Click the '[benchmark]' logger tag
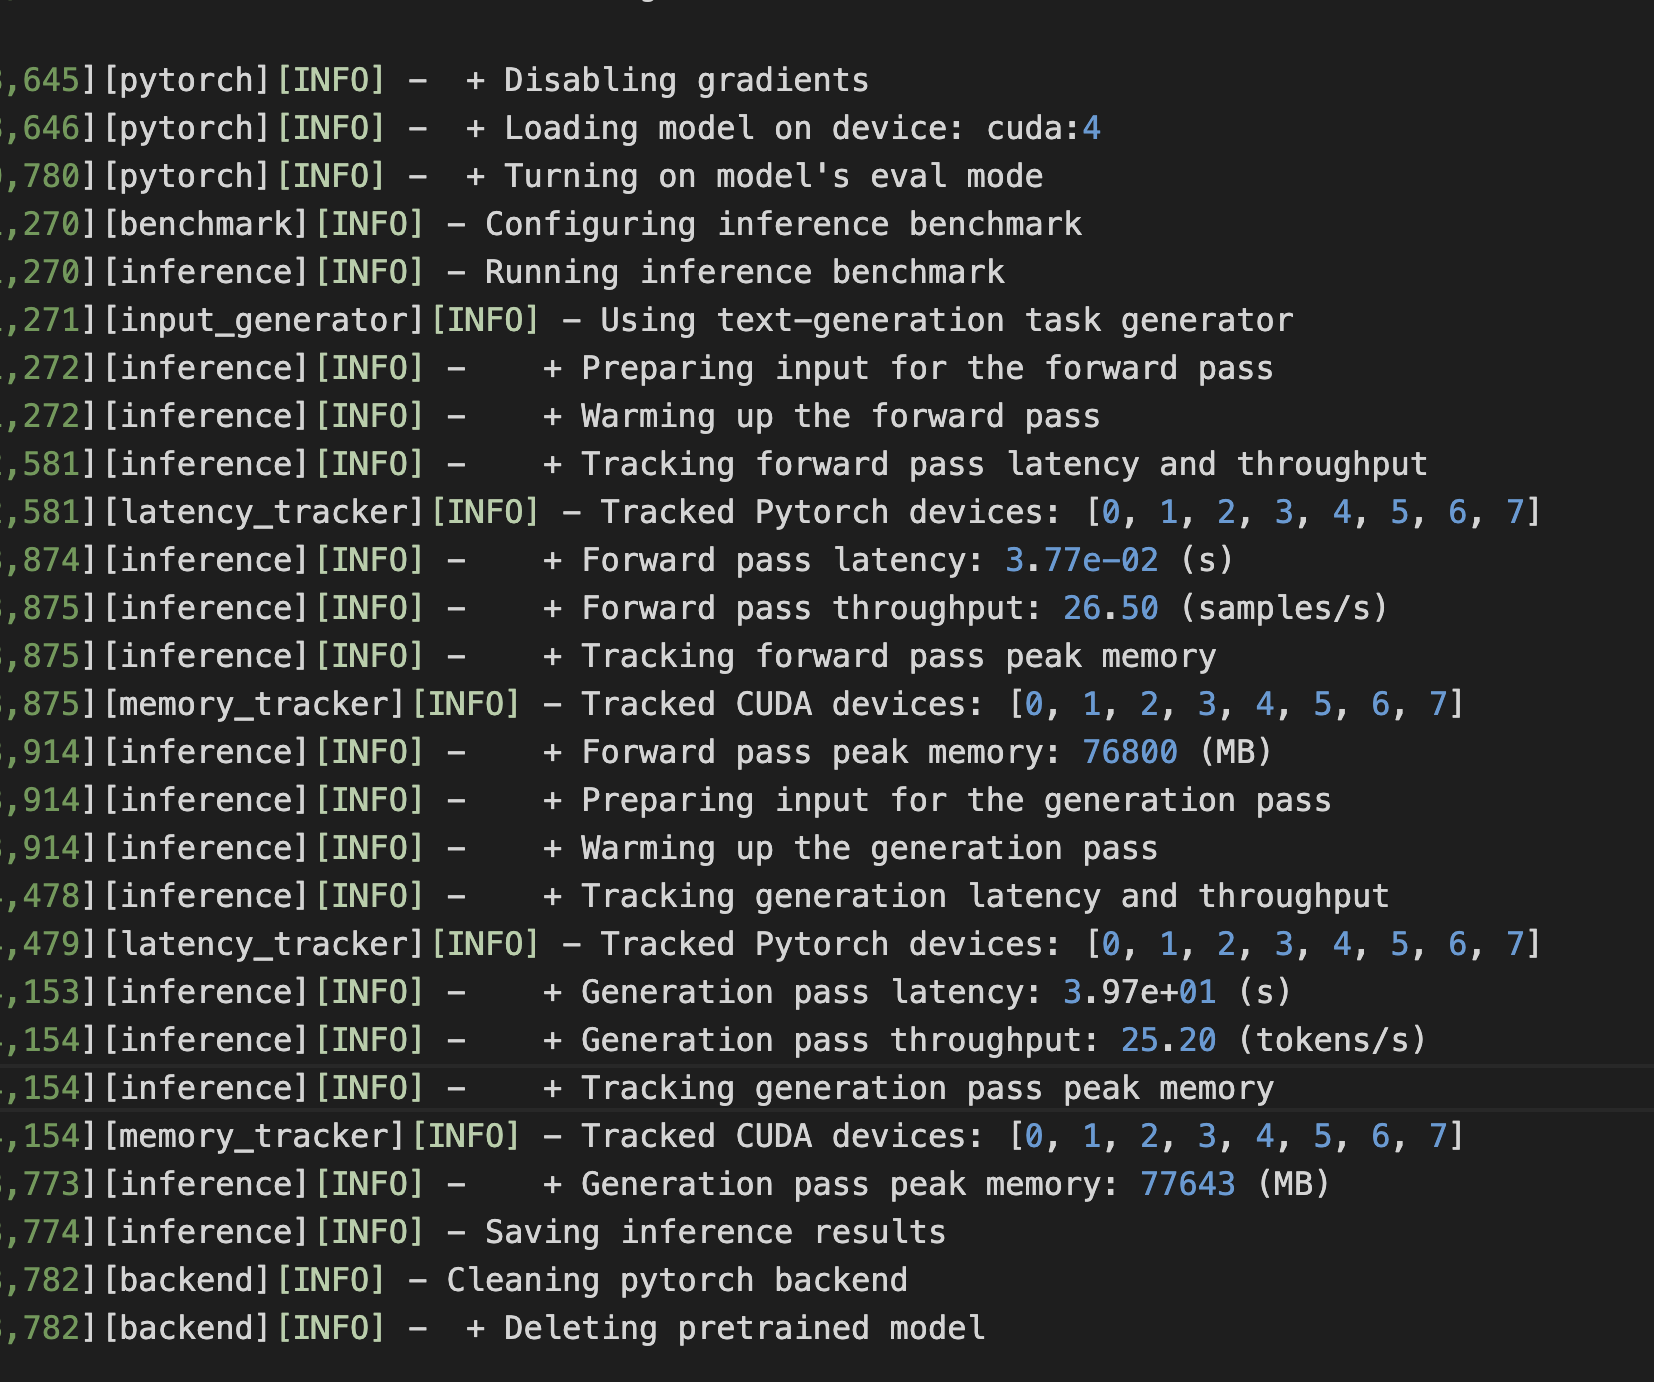 pyautogui.click(x=206, y=224)
